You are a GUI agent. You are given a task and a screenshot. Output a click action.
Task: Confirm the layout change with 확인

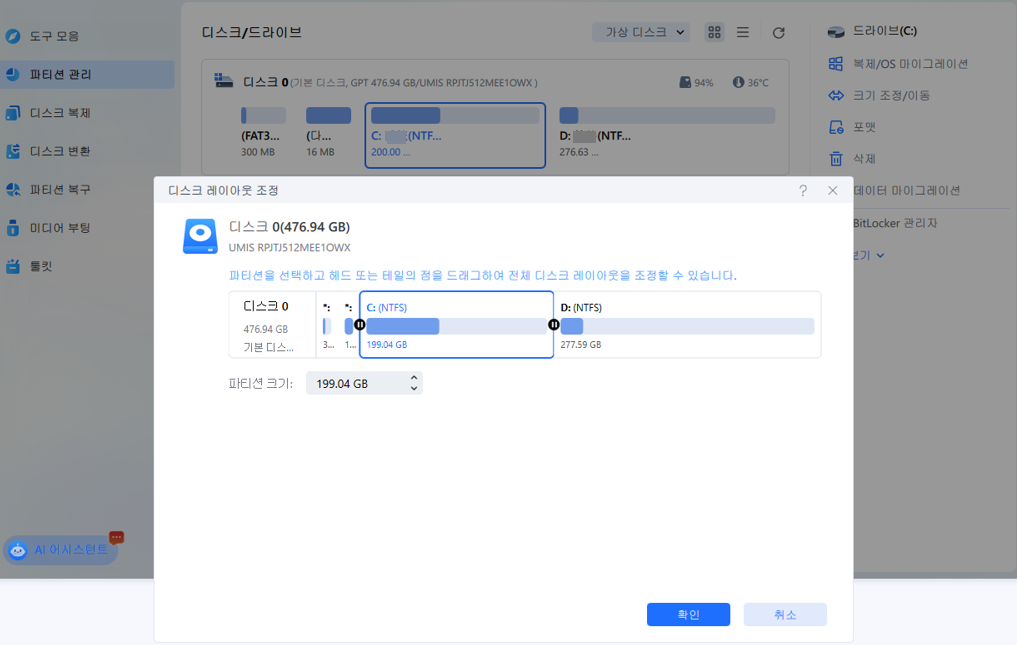click(688, 614)
